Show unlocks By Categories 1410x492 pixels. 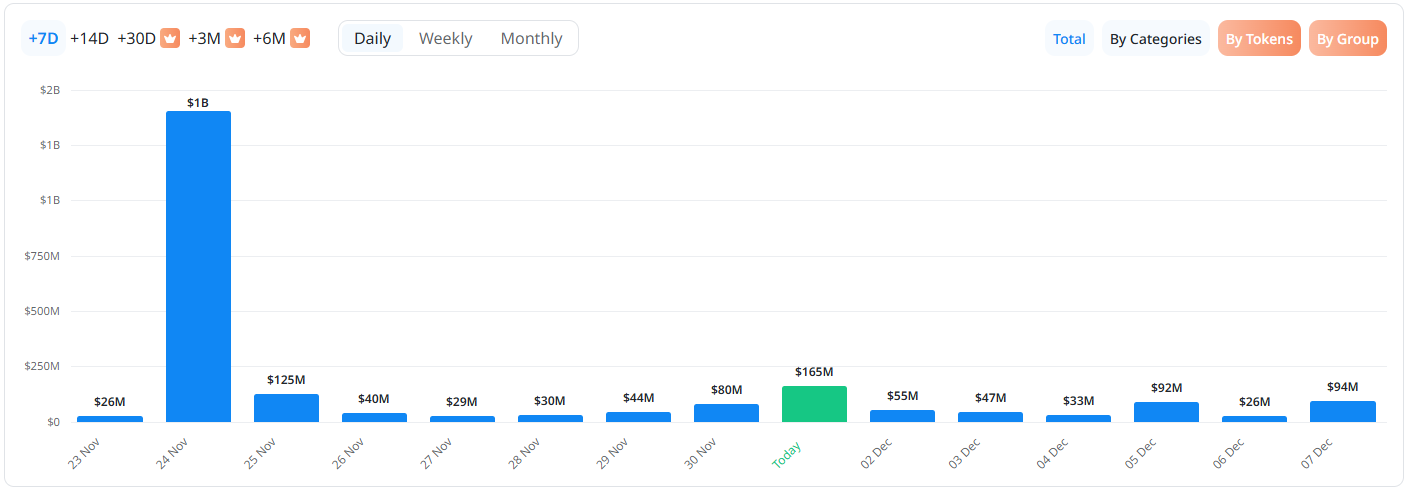(x=1155, y=39)
